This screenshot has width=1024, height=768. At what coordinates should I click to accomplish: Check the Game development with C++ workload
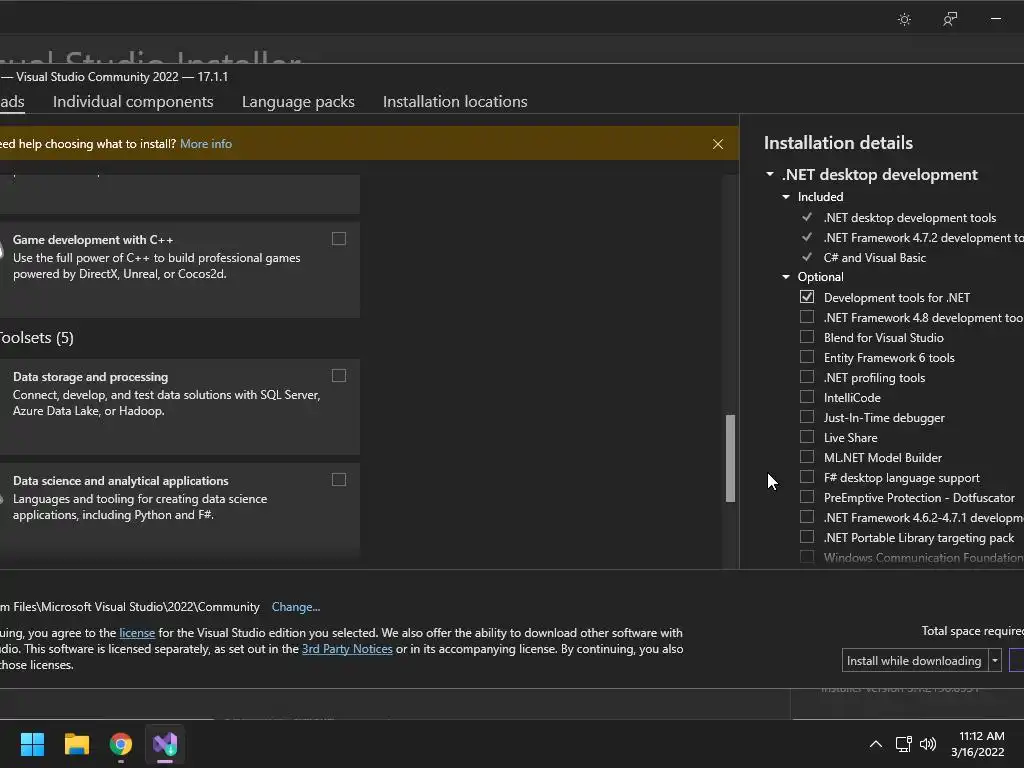pos(339,239)
